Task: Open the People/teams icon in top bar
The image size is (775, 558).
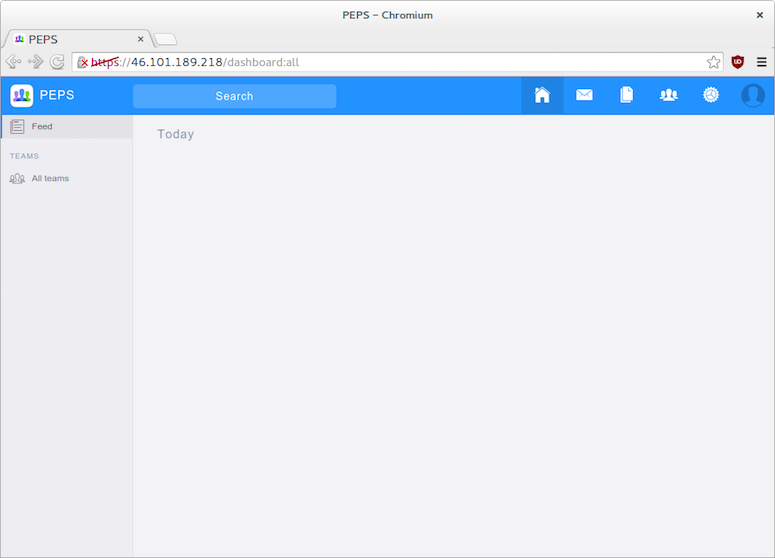Action: [x=669, y=94]
